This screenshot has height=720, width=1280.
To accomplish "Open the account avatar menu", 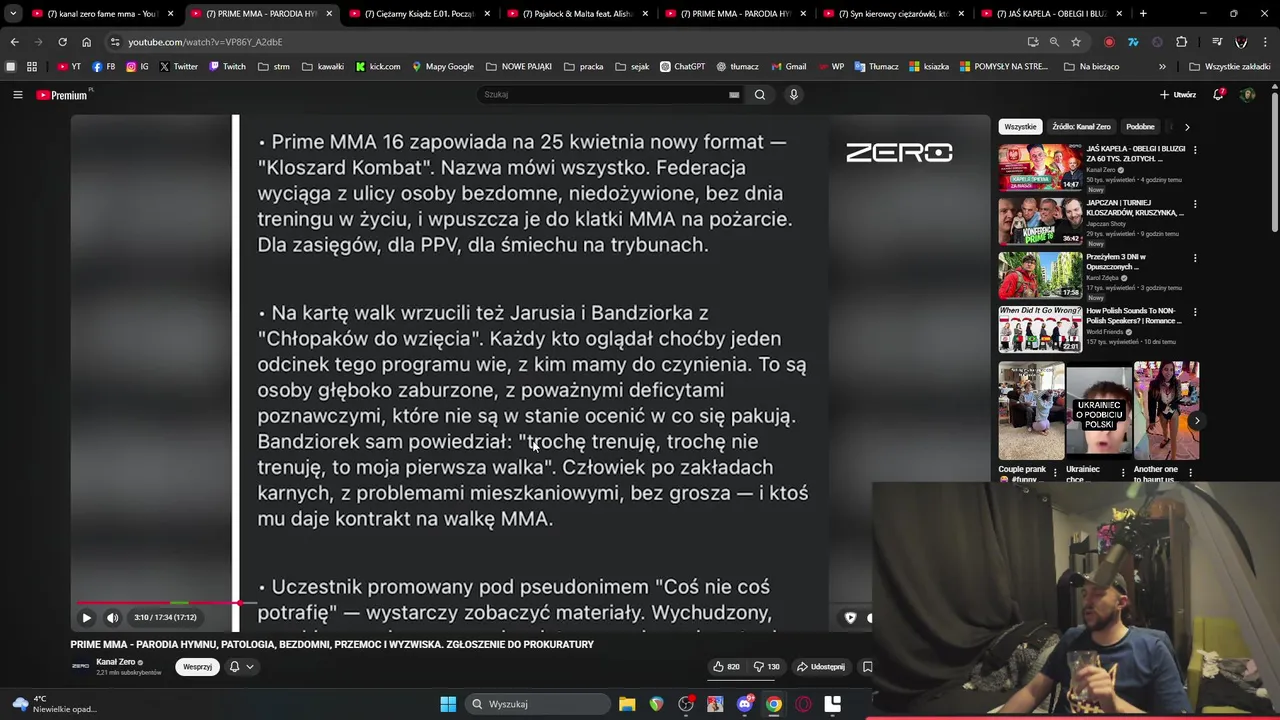I will [1247, 94].
